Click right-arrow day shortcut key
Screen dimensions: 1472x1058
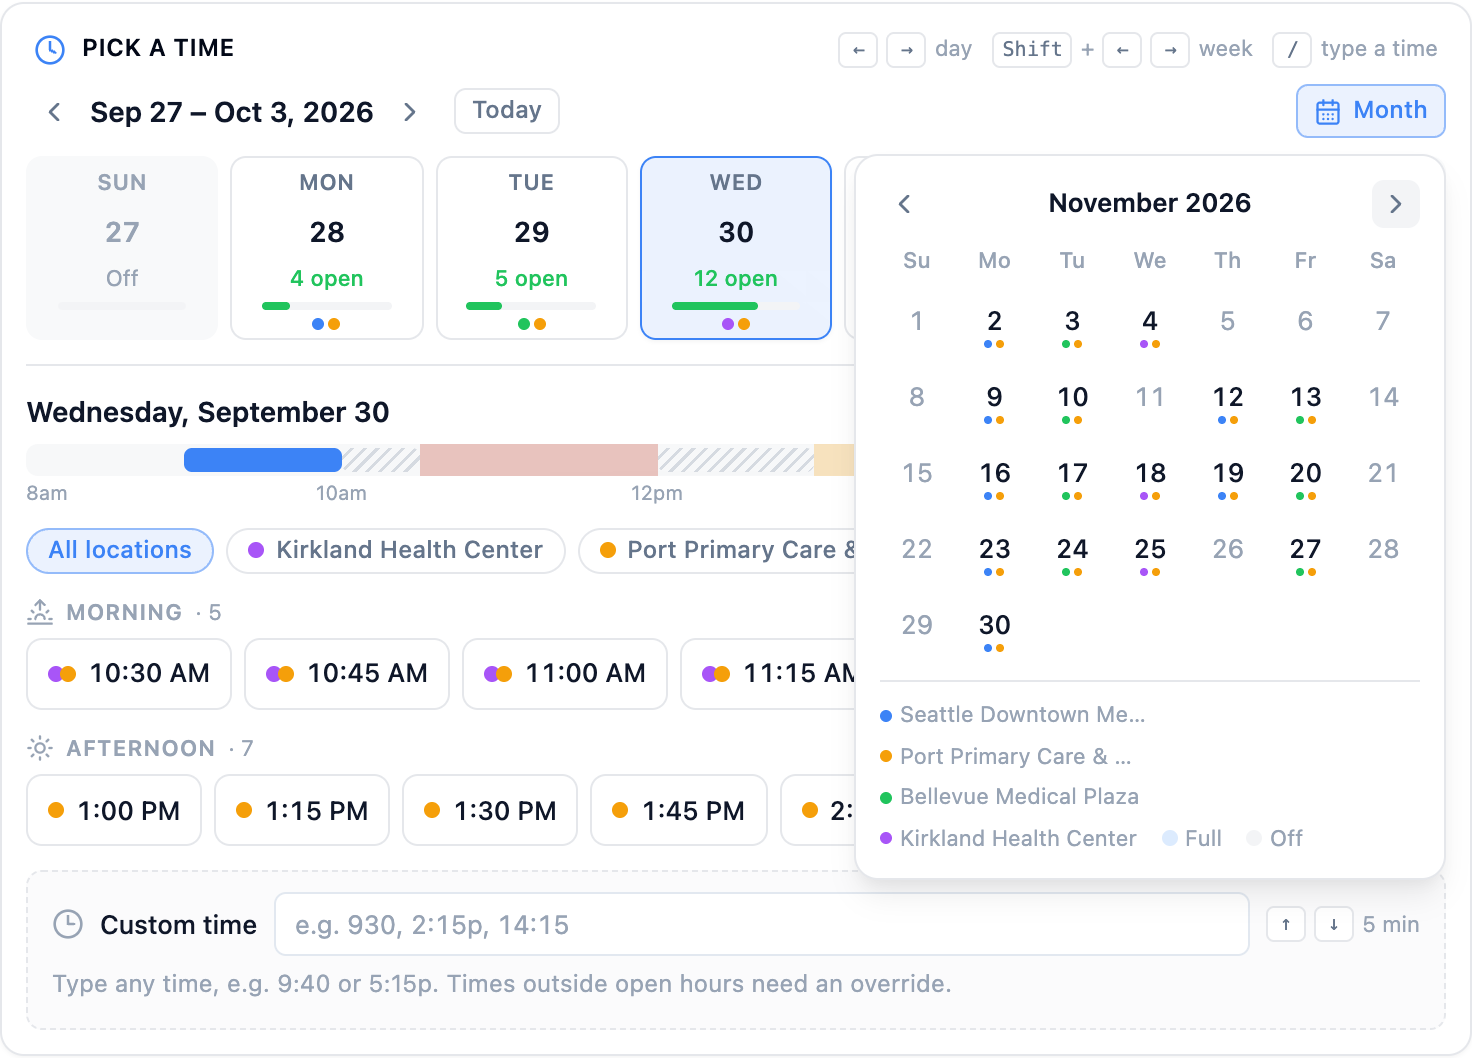click(x=906, y=50)
